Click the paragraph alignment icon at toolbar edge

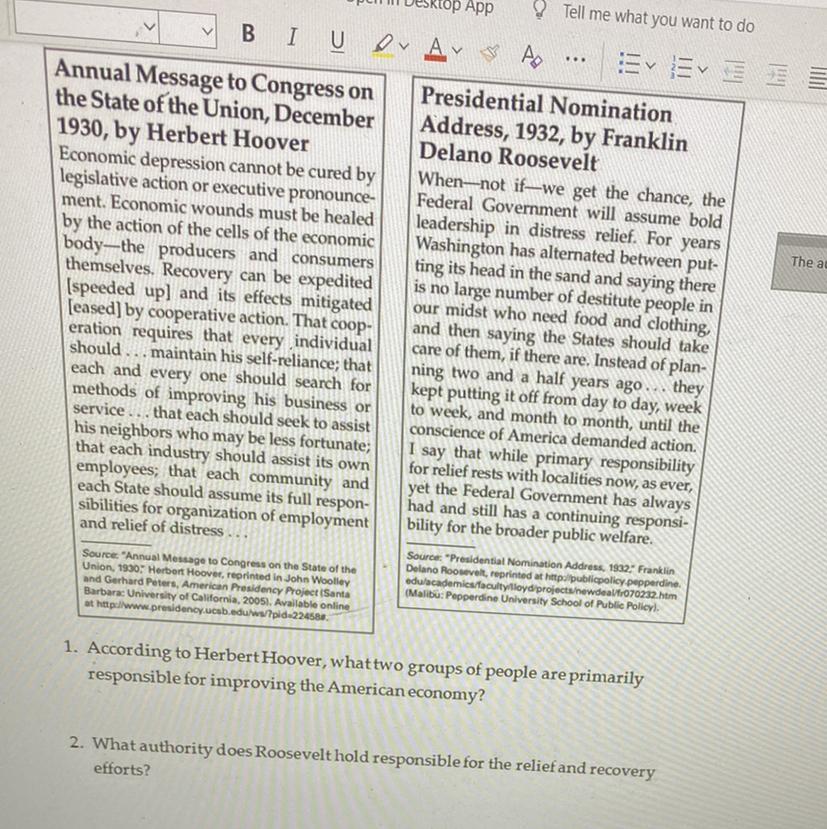click(817, 78)
